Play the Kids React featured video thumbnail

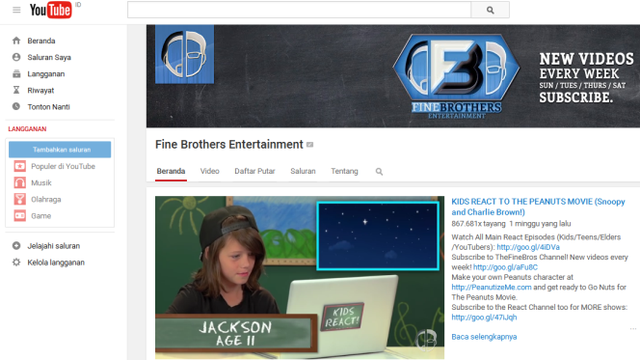coord(300,278)
